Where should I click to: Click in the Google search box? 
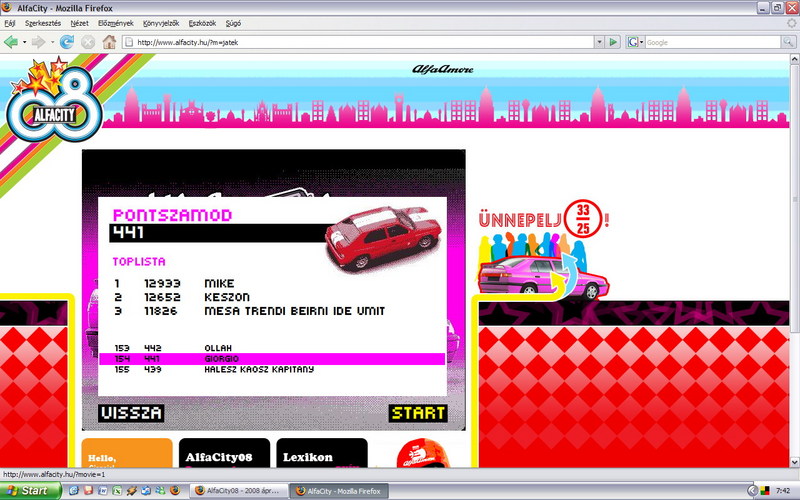(712, 42)
